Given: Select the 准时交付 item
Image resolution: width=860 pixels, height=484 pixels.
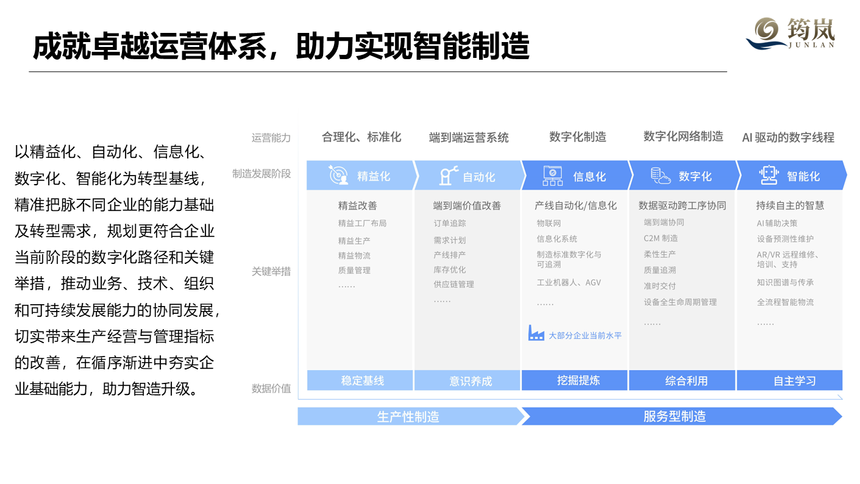Looking at the screenshot, I should [x=660, y=286].
